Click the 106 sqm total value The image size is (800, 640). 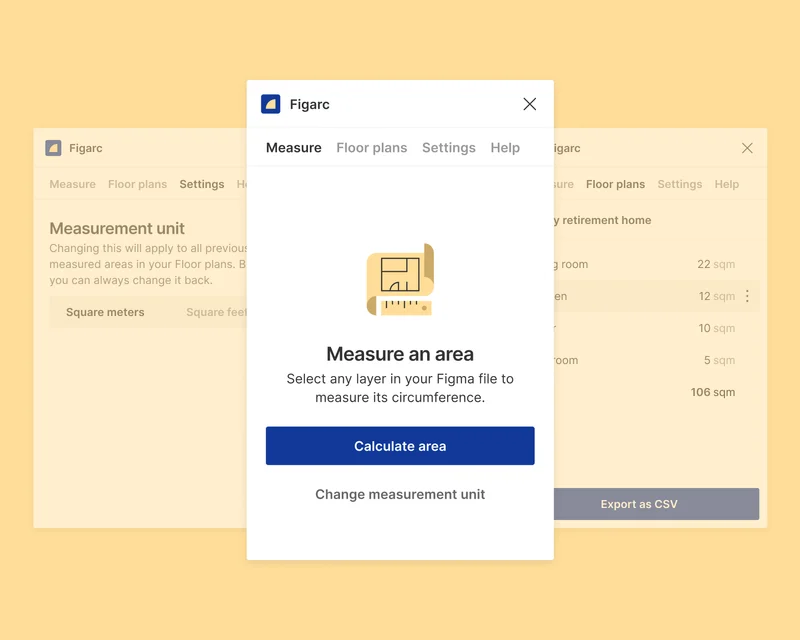[713, 392]
